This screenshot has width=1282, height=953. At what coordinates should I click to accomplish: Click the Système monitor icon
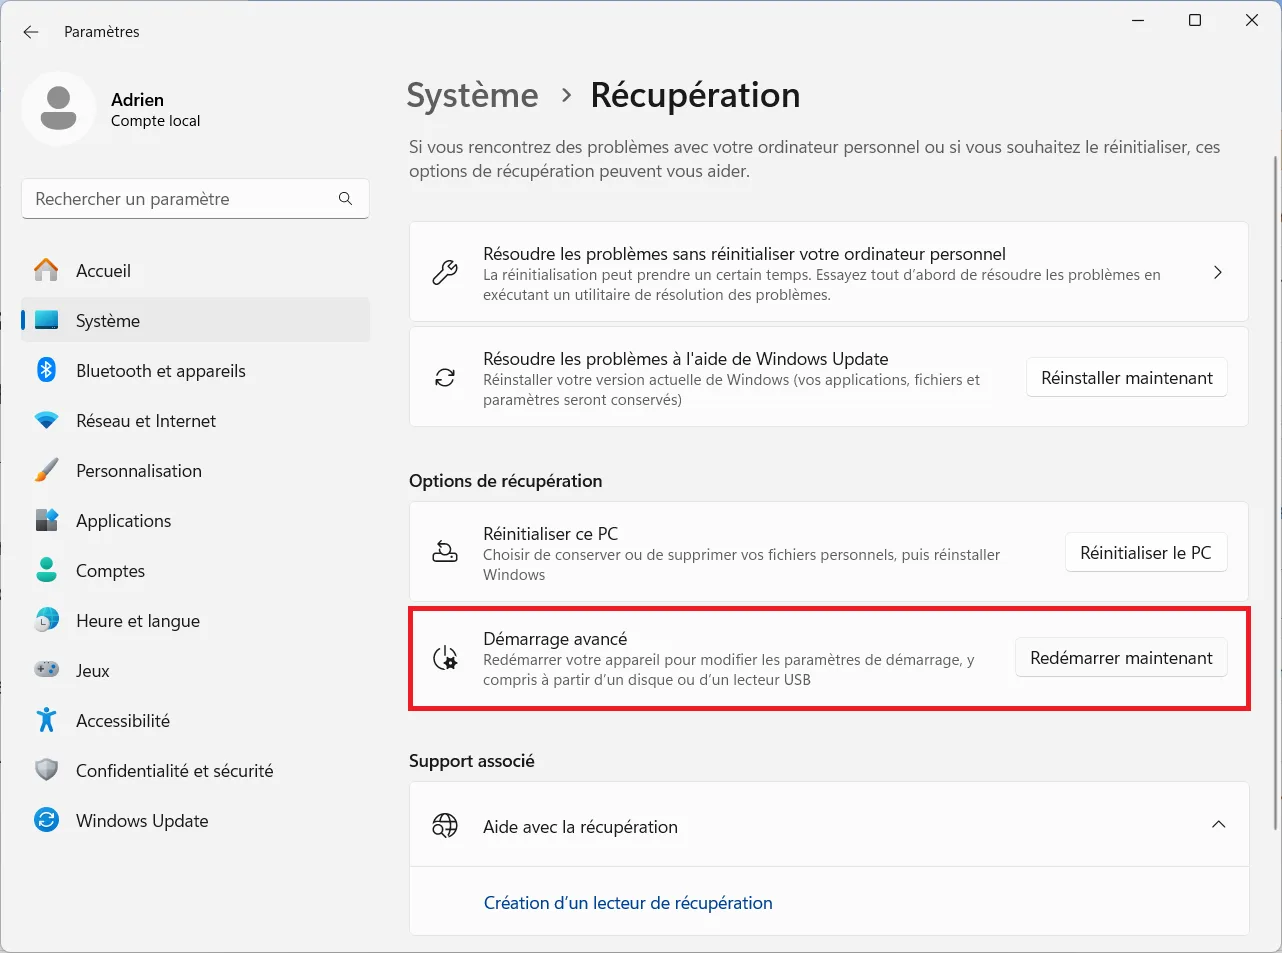pyautogui.click(x=46, y=320)
